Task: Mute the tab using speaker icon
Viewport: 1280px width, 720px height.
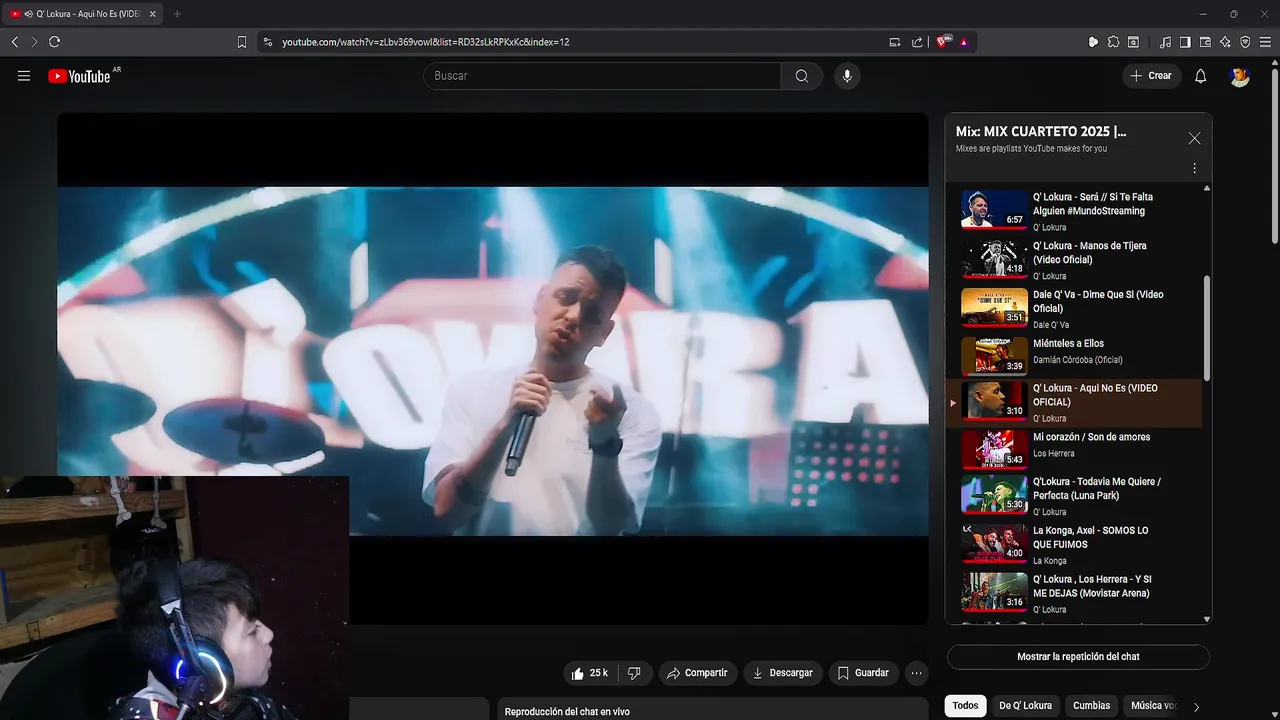Action: (27, 14)
